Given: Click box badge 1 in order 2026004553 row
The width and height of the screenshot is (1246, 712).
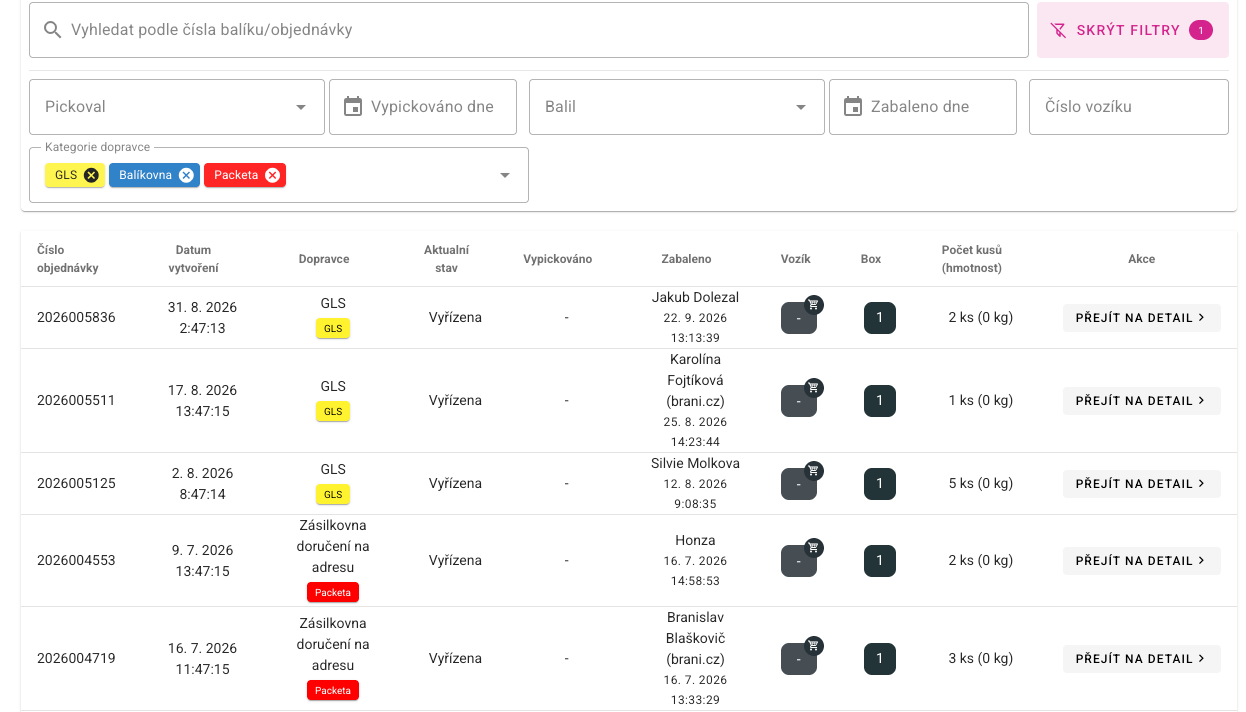Looking at the screenshot, I should point(880,561).
